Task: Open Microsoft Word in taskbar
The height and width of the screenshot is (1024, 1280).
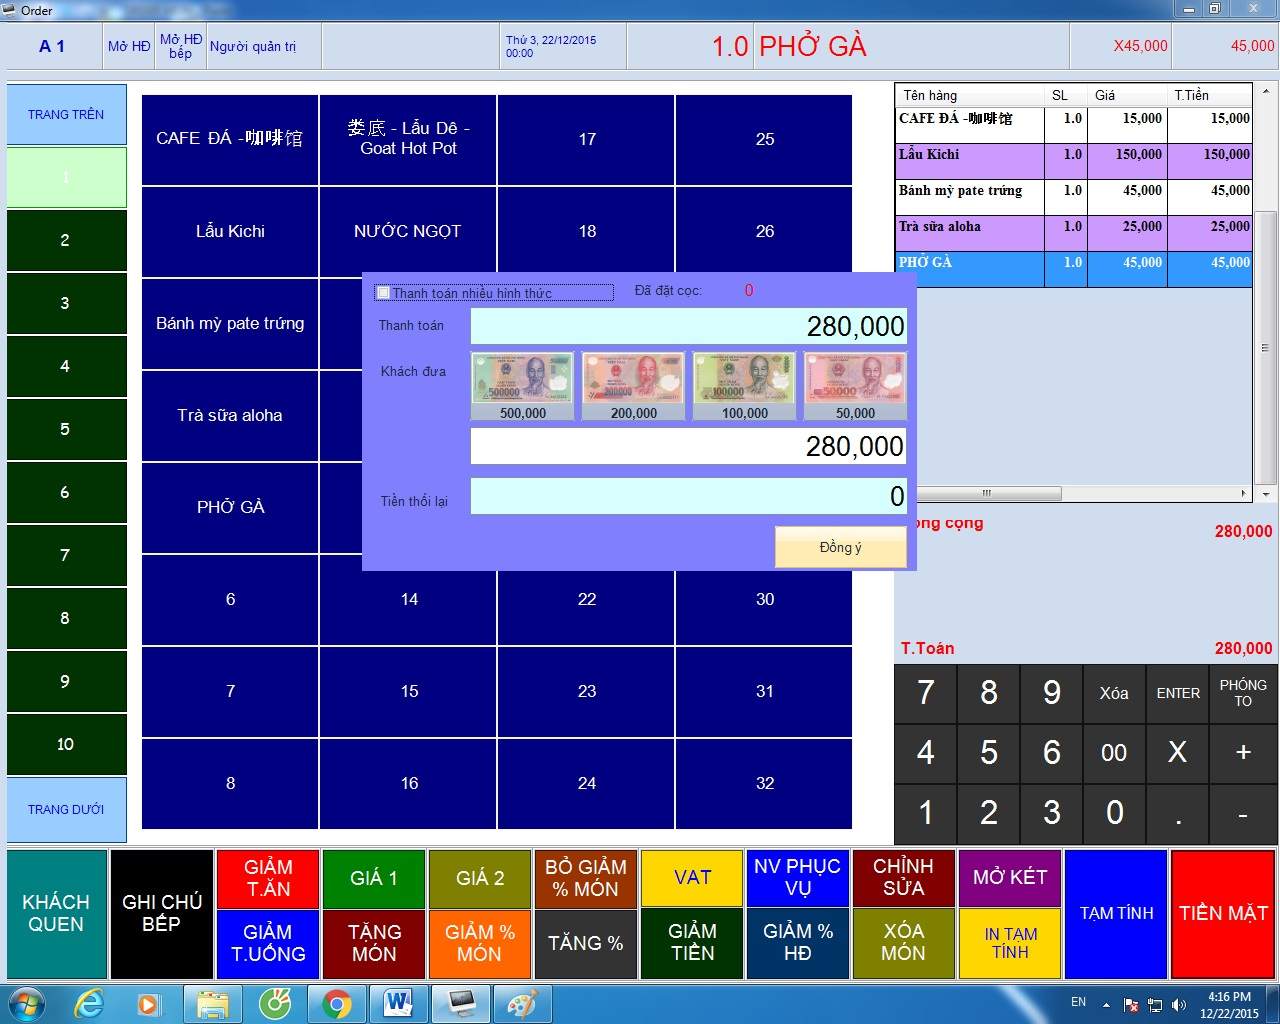Action: click(x=397, y=1003)
